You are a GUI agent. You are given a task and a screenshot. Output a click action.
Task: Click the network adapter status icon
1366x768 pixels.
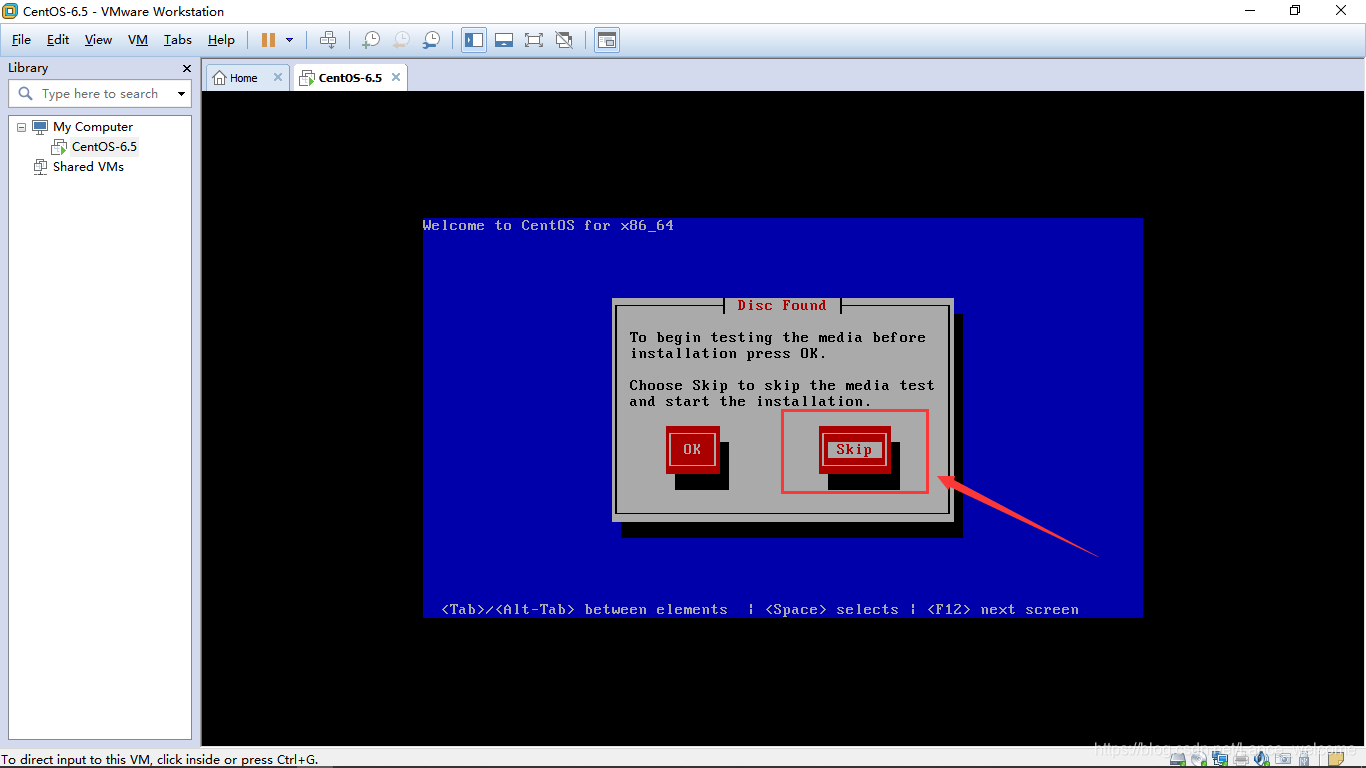(x=1220, y=759)
